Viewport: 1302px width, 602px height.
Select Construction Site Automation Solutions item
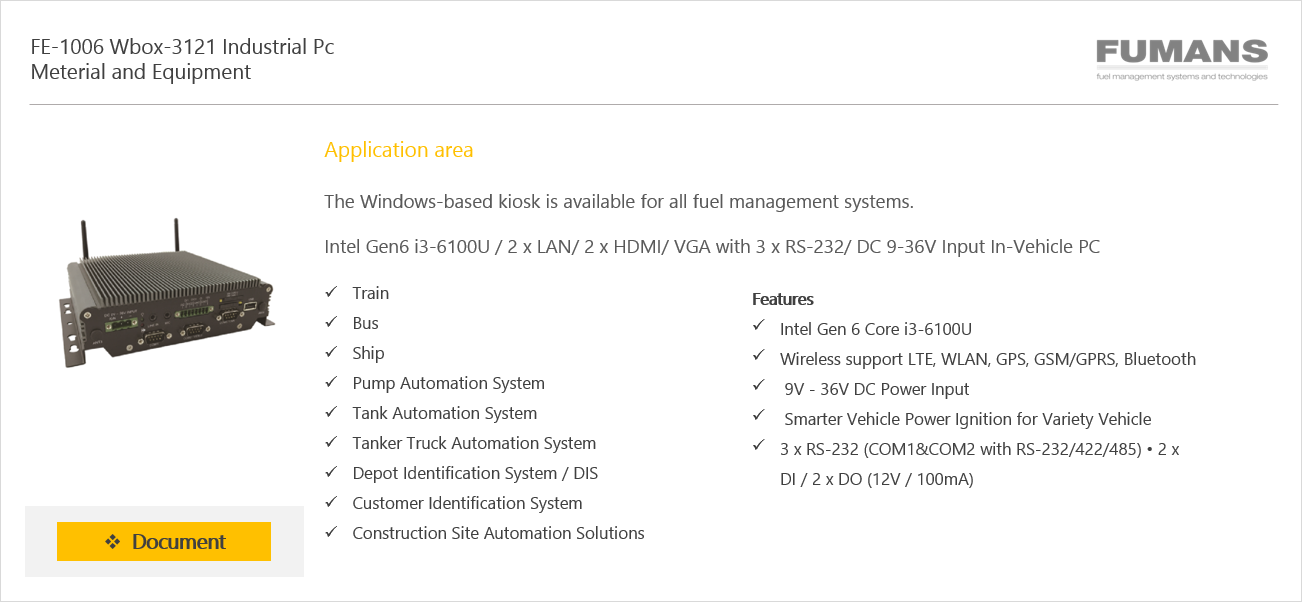(x=498, y=533)
